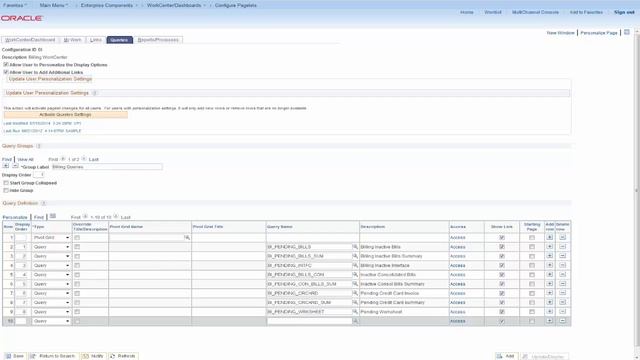The height and width of the screenshot is (360, 640).
Task: Click the Sign out link
Action: click(x=624, y=12)
